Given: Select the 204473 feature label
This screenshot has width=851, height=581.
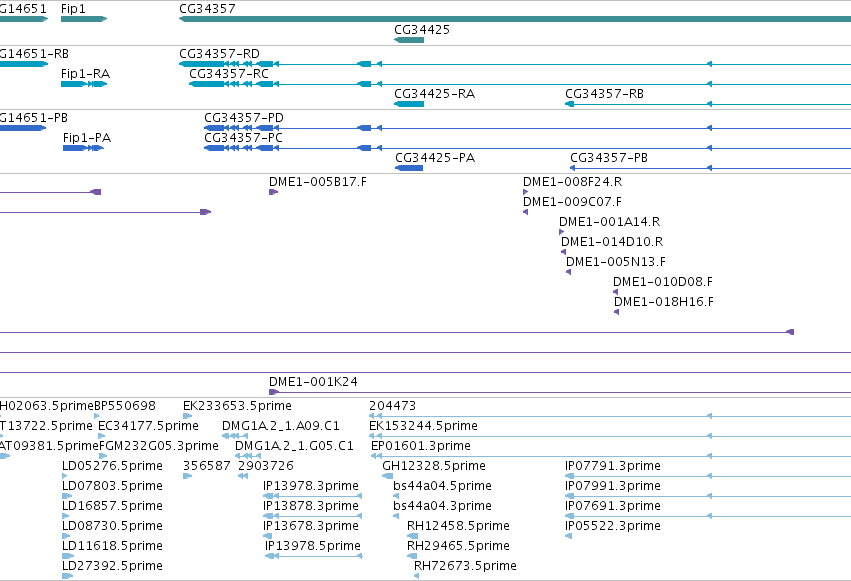Looking at the screenshot, I should [392, 406].
